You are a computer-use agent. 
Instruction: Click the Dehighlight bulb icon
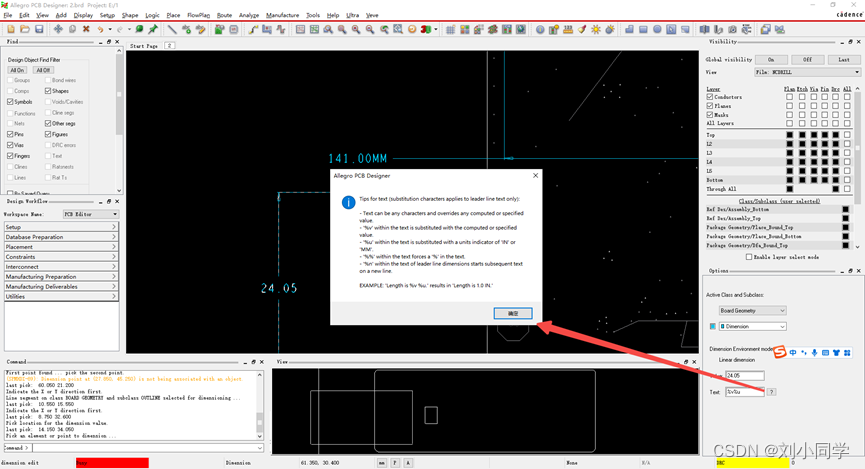(610, 29)
